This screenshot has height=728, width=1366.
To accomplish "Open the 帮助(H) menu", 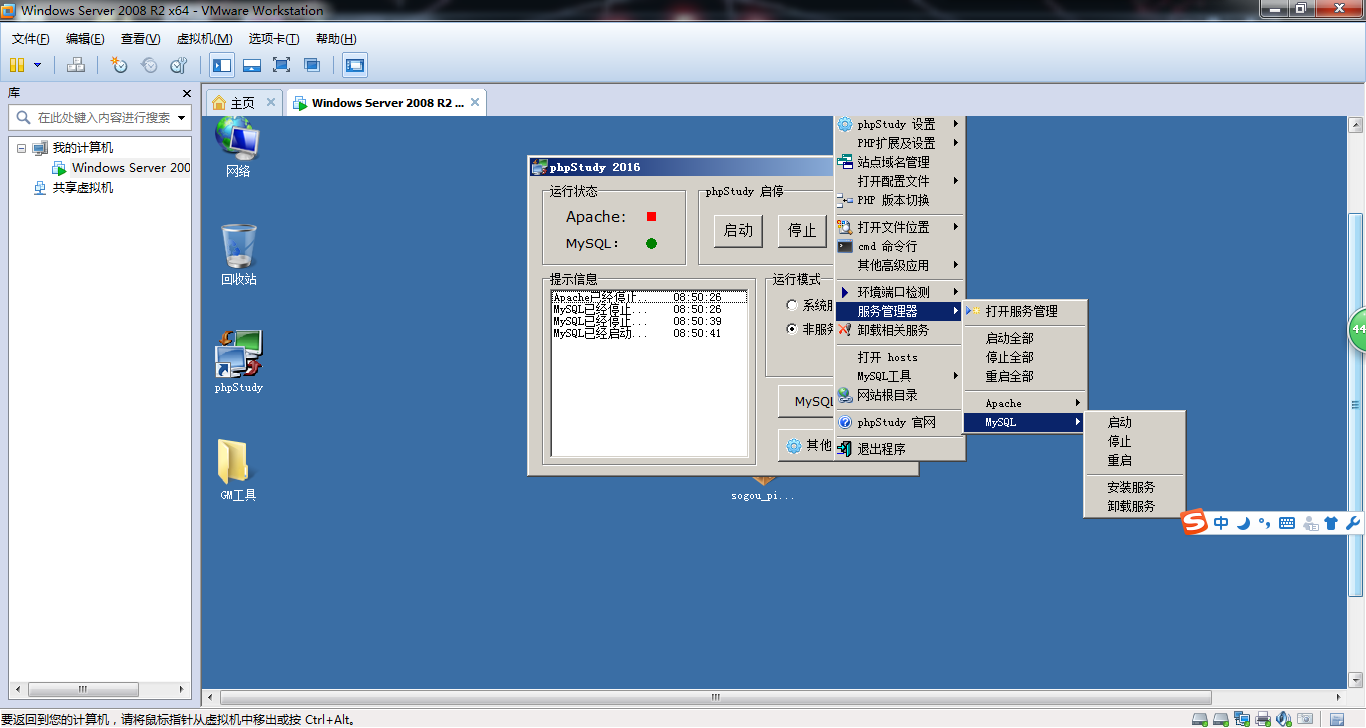I will coord(336,39).
